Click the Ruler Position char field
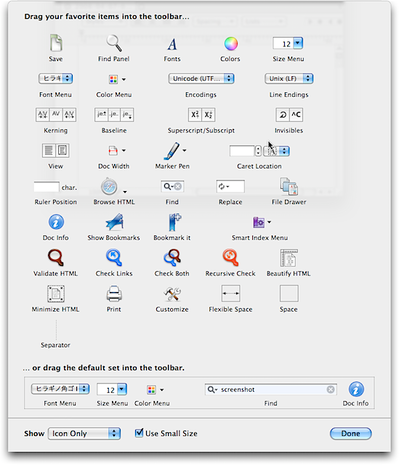 tap(47, 187)
